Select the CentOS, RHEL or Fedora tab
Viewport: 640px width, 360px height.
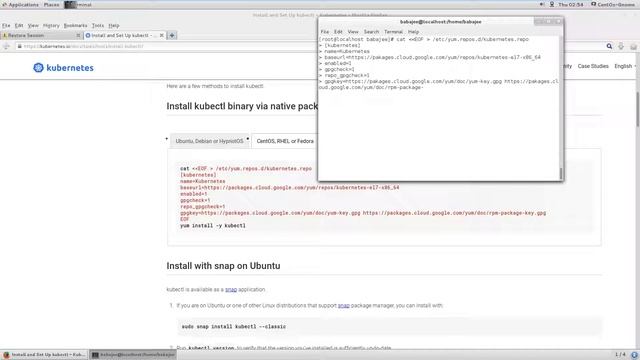(285, 141)
